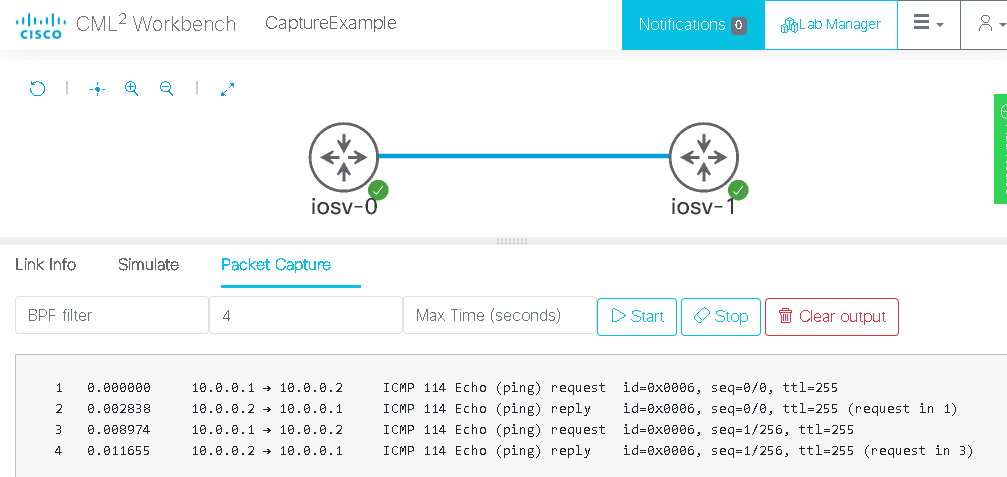
Task: Click the panel resize handle dots
Action: click(x=512, y=241)
